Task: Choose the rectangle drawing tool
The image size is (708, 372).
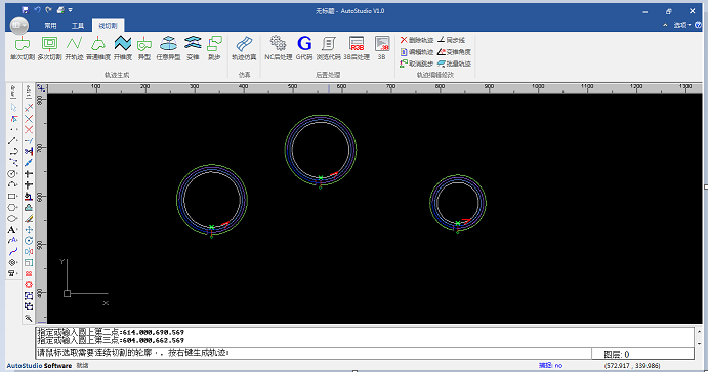Action: (12, 196)
